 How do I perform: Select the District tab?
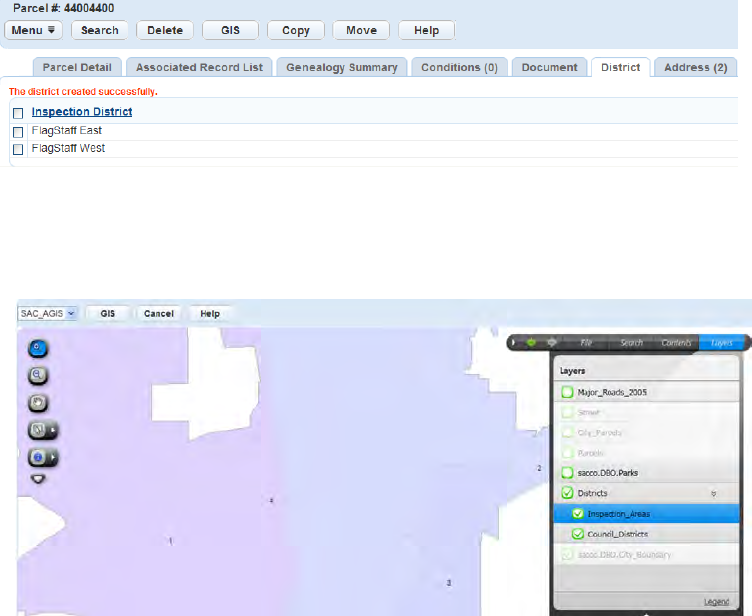tap(621, 67)
